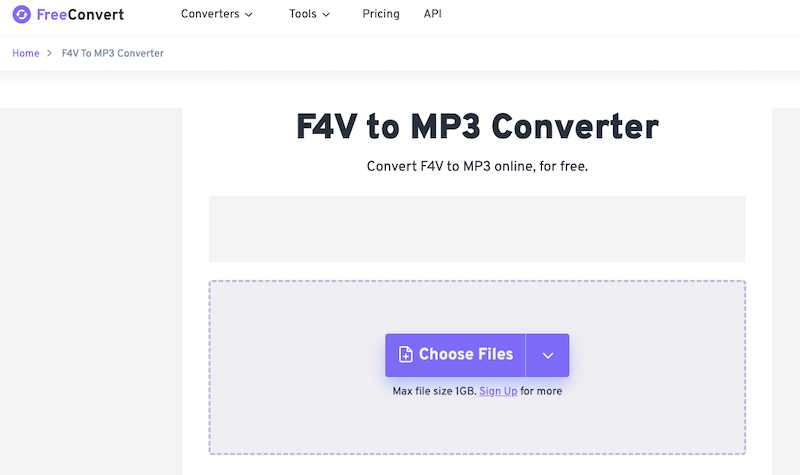
Task: Click the file upload icon in Choose Files
Action: (x=405, y=355)
